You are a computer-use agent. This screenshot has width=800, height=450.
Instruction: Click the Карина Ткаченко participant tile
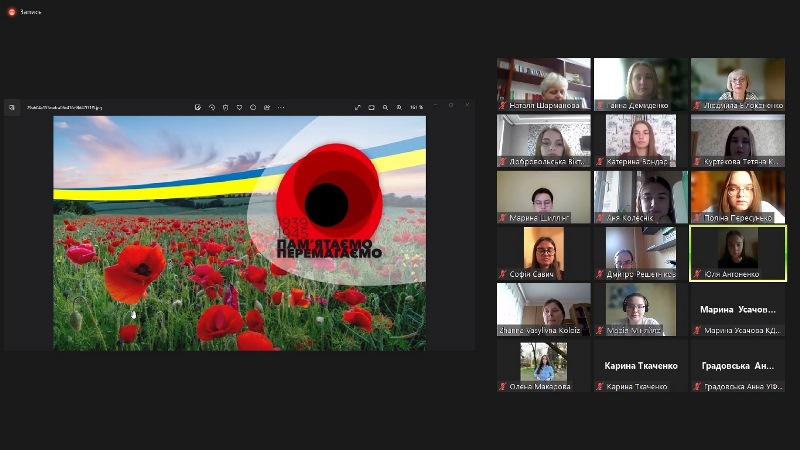640,366
